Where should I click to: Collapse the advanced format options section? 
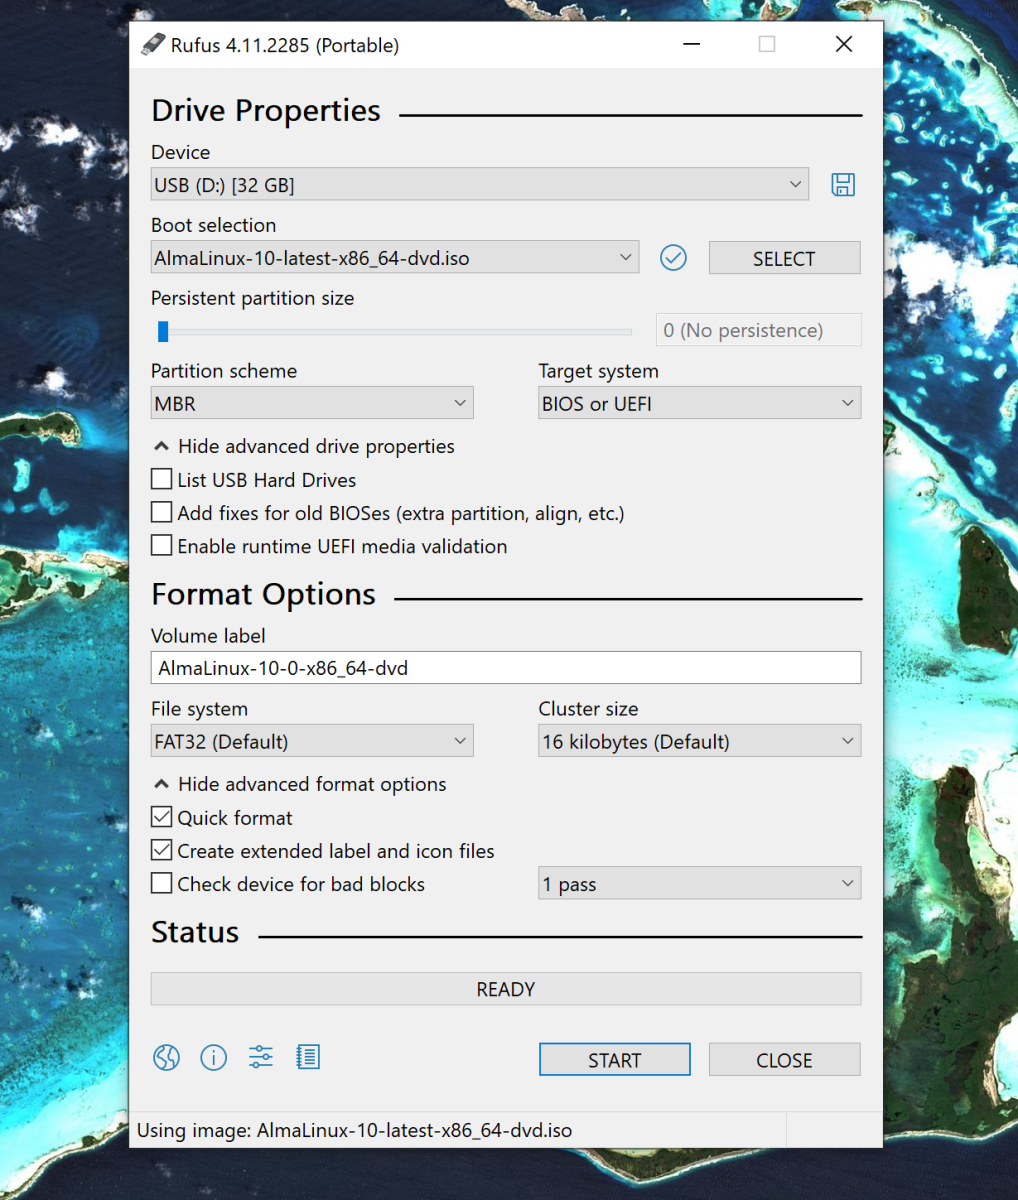coord(300,785)
